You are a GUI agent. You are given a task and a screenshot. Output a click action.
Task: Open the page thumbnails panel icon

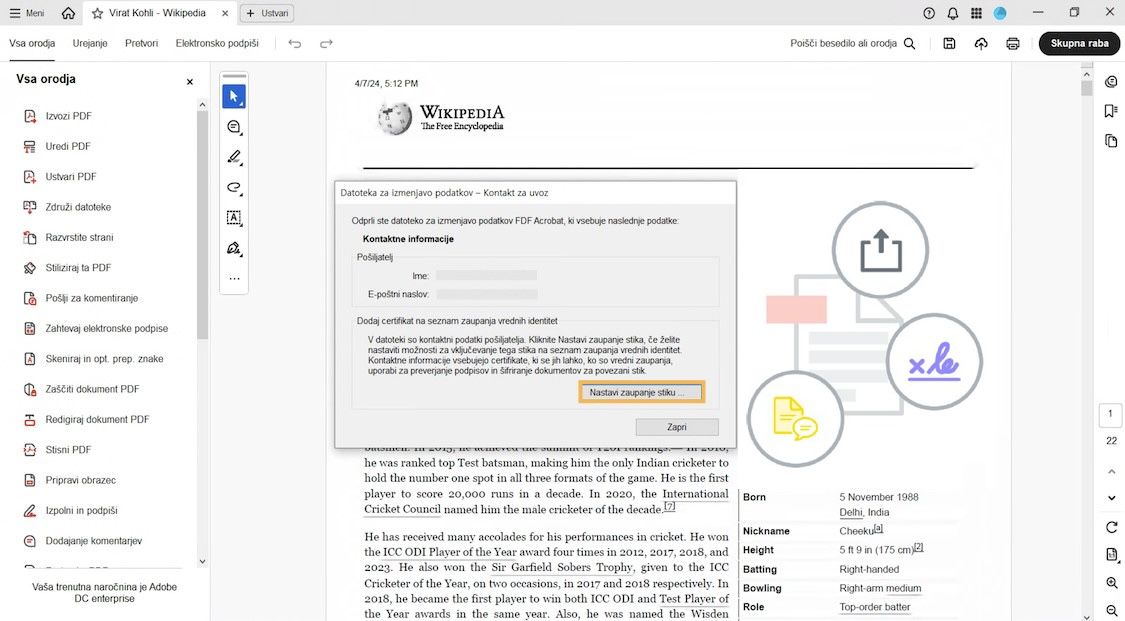[x=1111, y=141]
